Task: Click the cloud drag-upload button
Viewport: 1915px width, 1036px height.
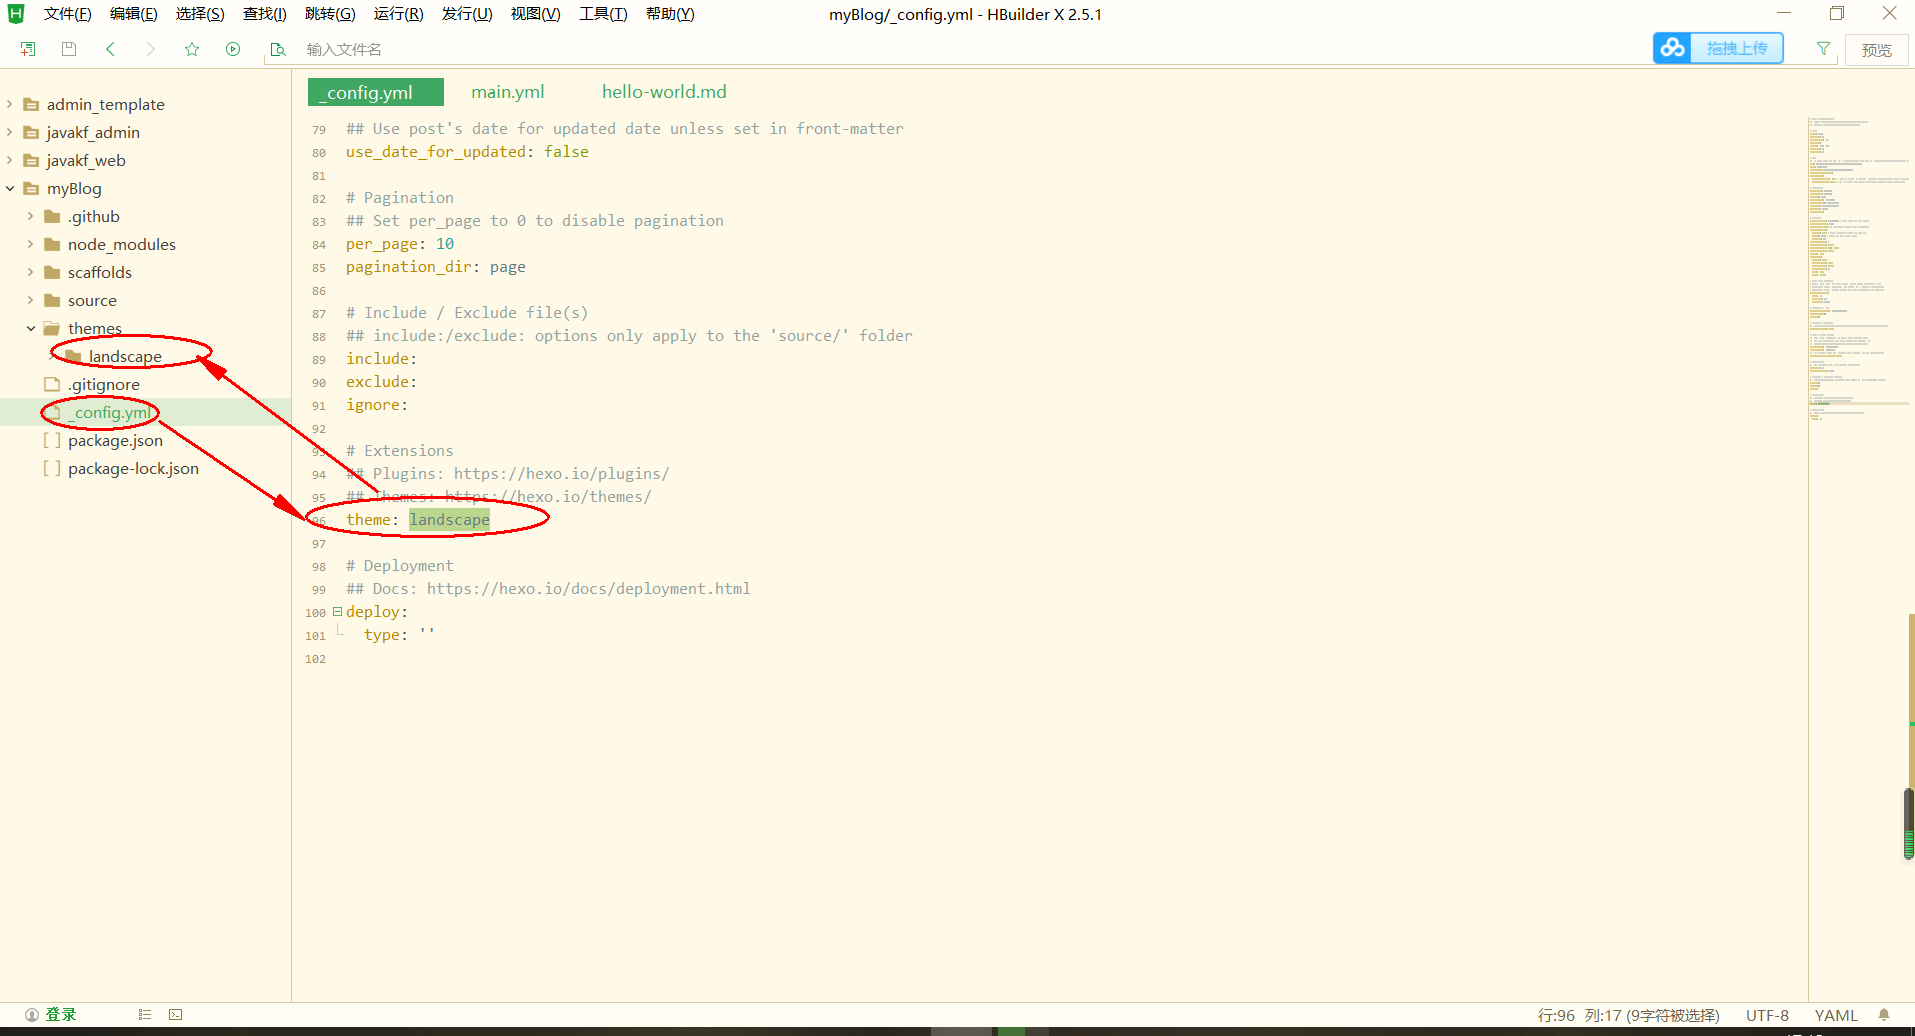Action: tap(1718, 48)
